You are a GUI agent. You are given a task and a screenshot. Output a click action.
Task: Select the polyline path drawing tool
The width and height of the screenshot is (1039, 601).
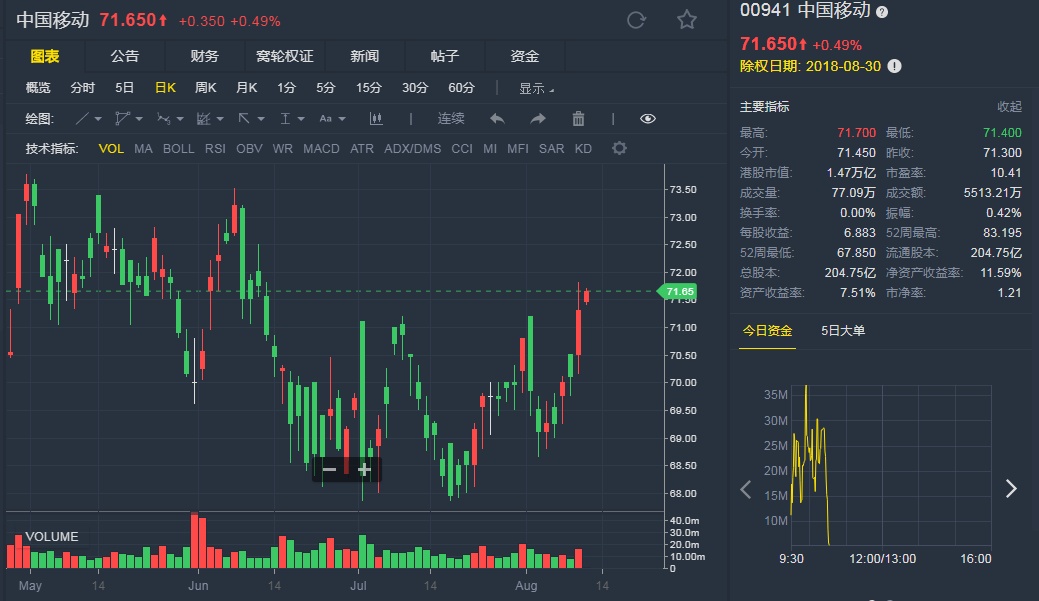(122, 119)
